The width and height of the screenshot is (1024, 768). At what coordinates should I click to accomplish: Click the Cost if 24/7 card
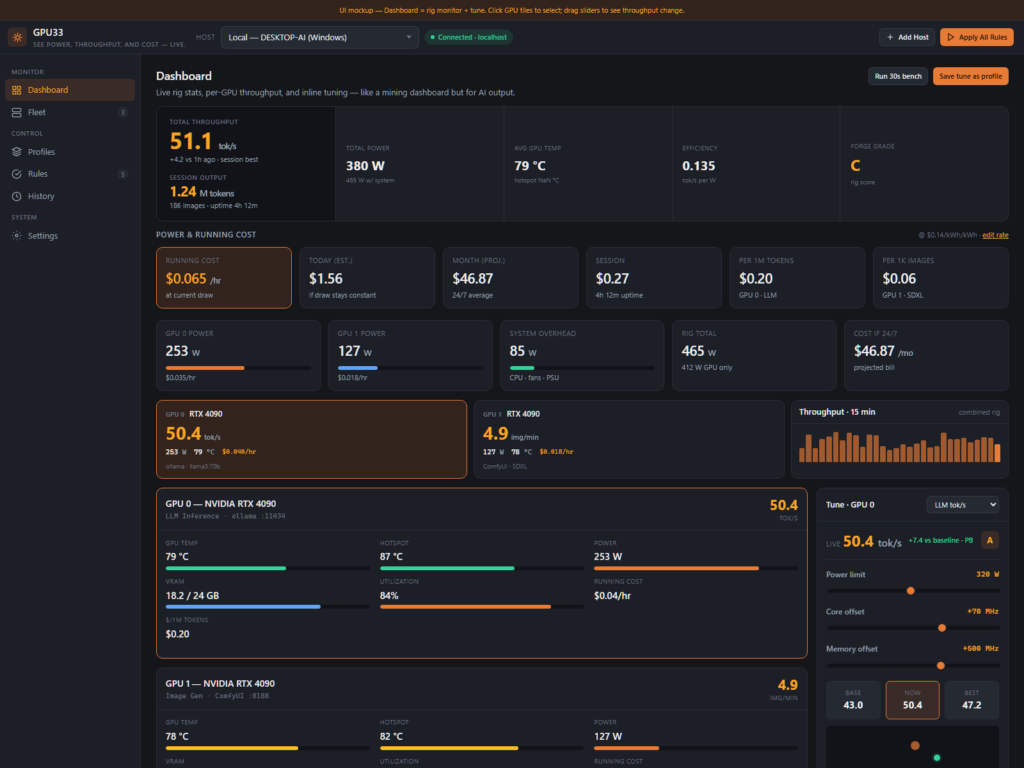point(926,355)
